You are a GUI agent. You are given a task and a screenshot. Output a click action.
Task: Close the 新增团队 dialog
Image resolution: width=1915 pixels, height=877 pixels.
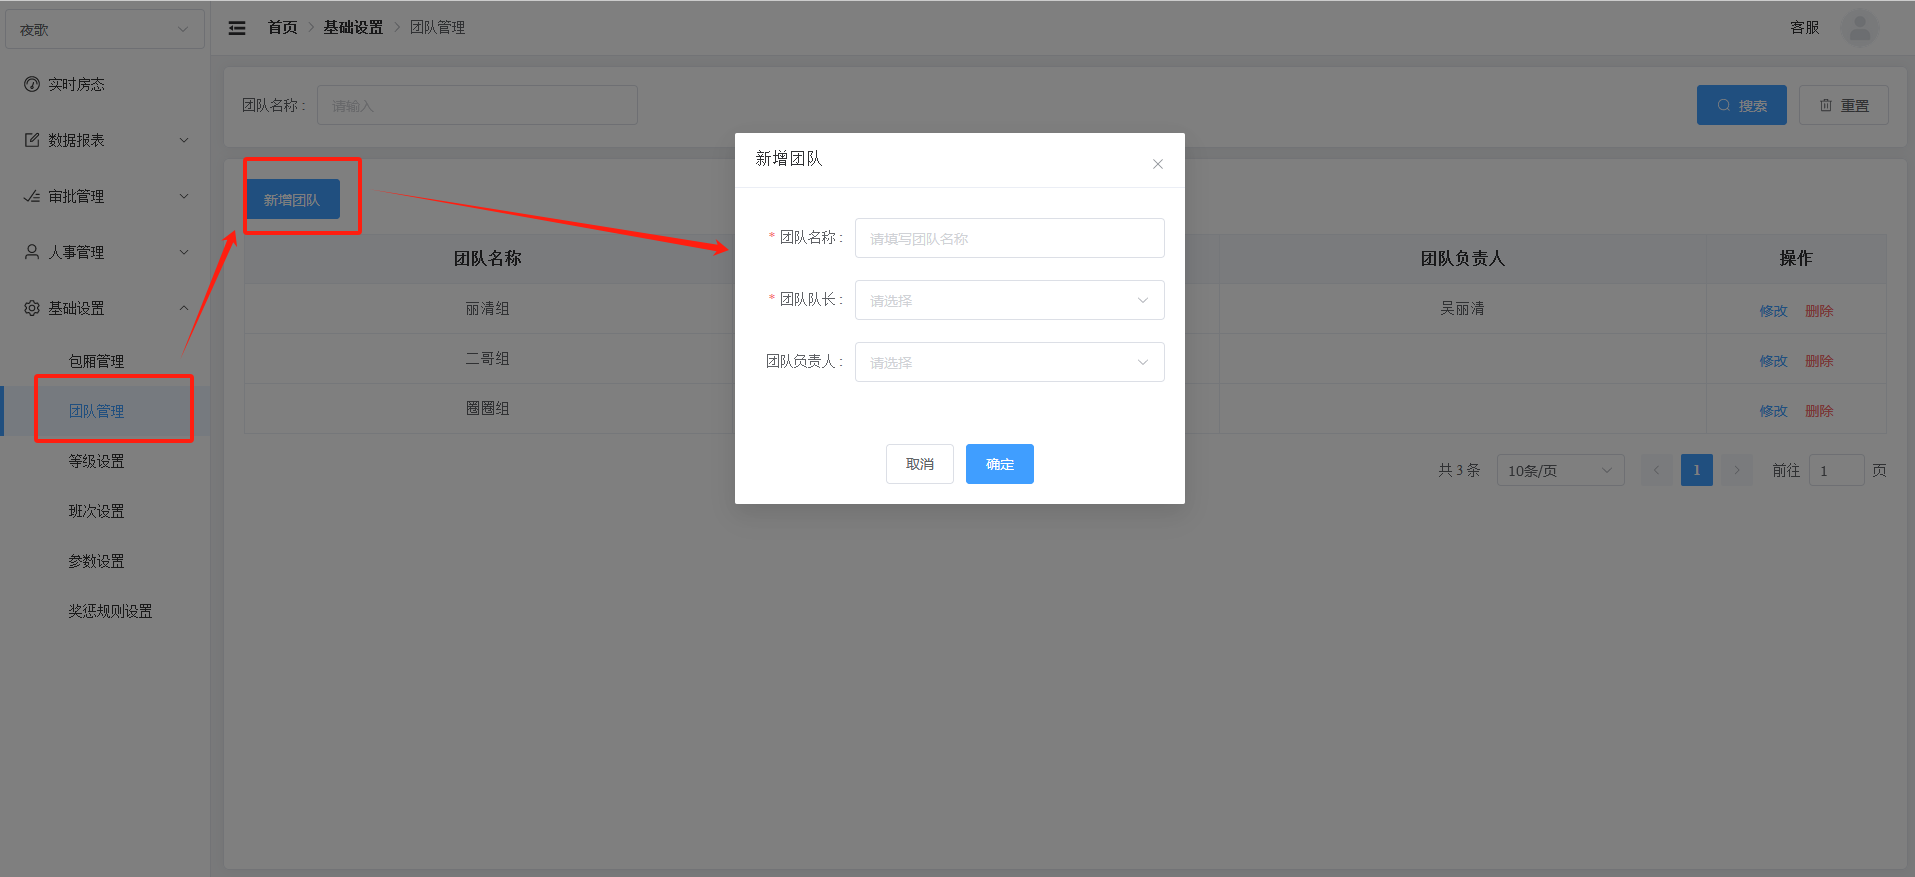1157,164
